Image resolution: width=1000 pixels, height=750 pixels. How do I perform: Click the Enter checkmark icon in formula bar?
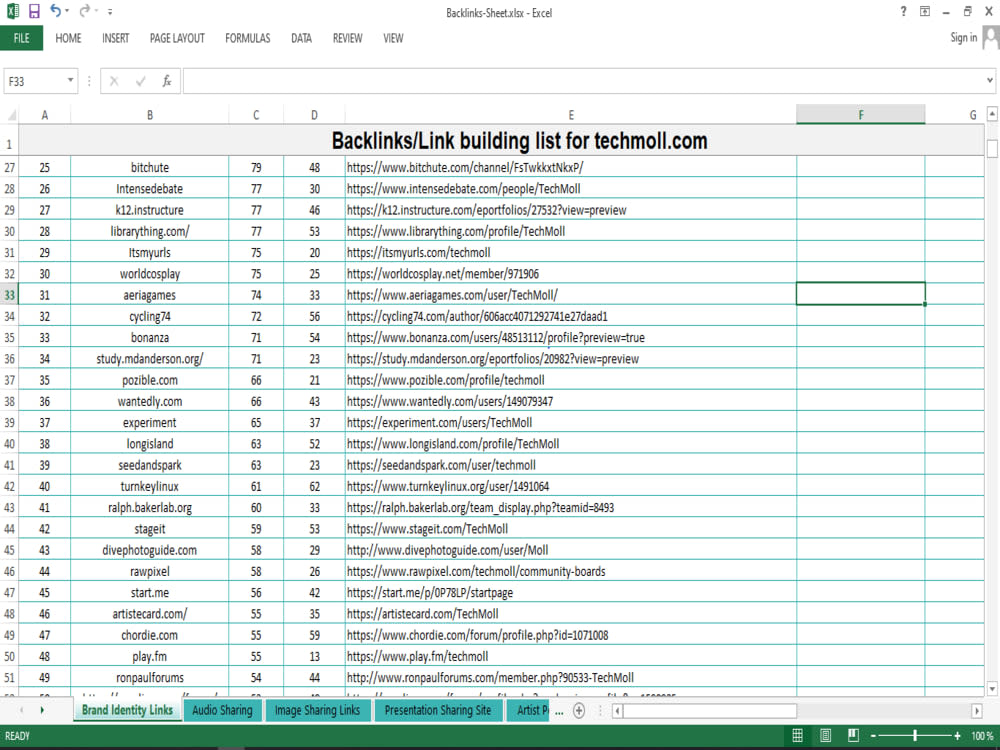[x=140, y=81]
